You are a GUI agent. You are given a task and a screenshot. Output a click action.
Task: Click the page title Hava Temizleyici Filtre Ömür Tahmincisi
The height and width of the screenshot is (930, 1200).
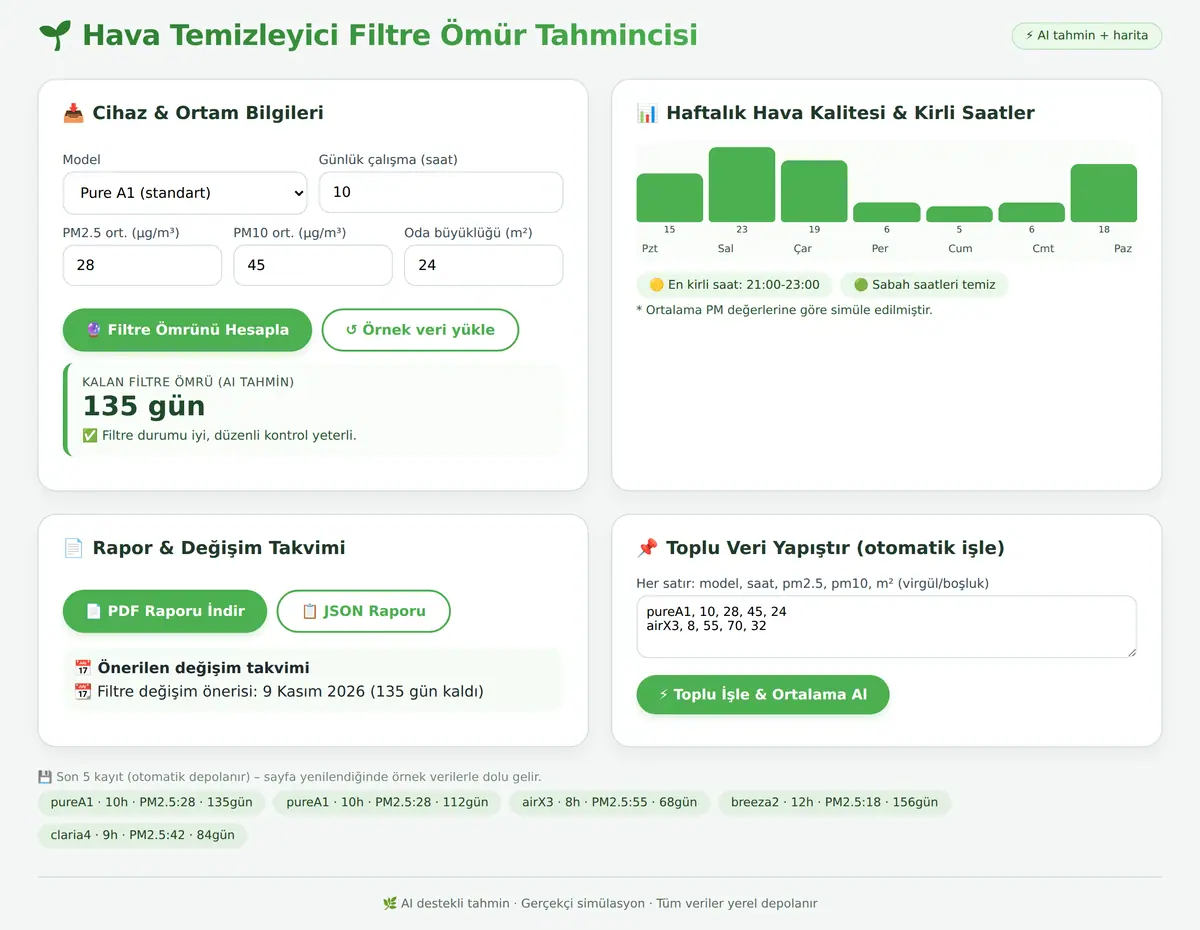[390, 35]
